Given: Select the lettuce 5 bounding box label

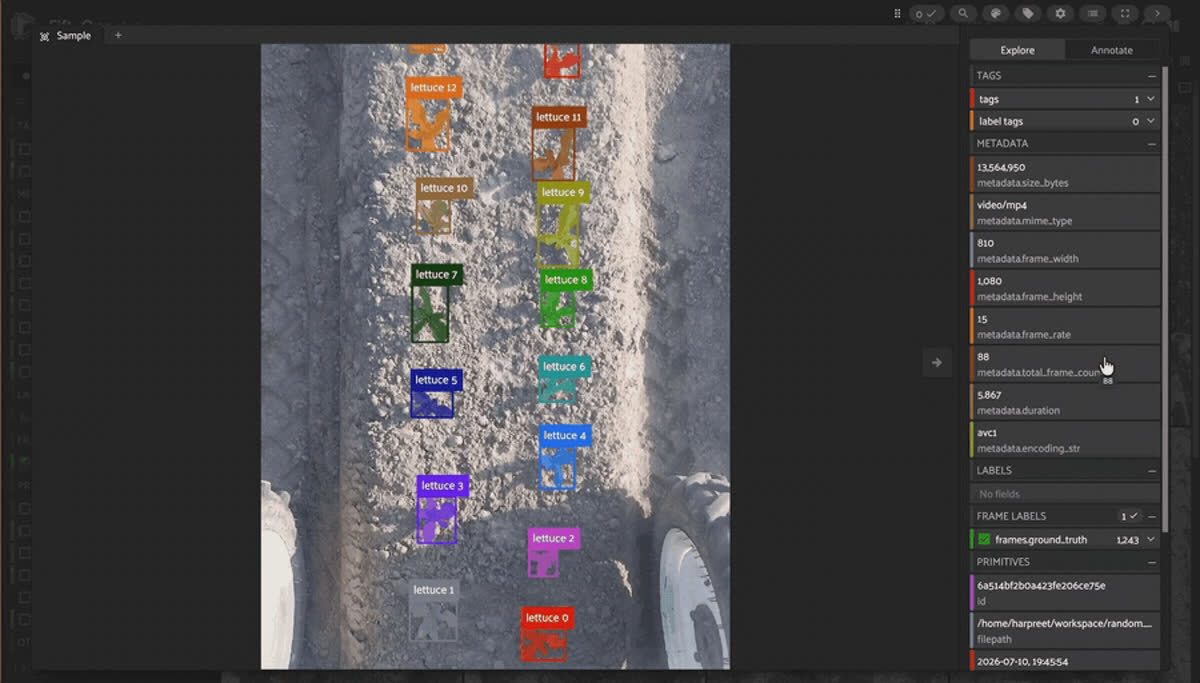Looking at the screenshot, I should [x=436, y=380].
